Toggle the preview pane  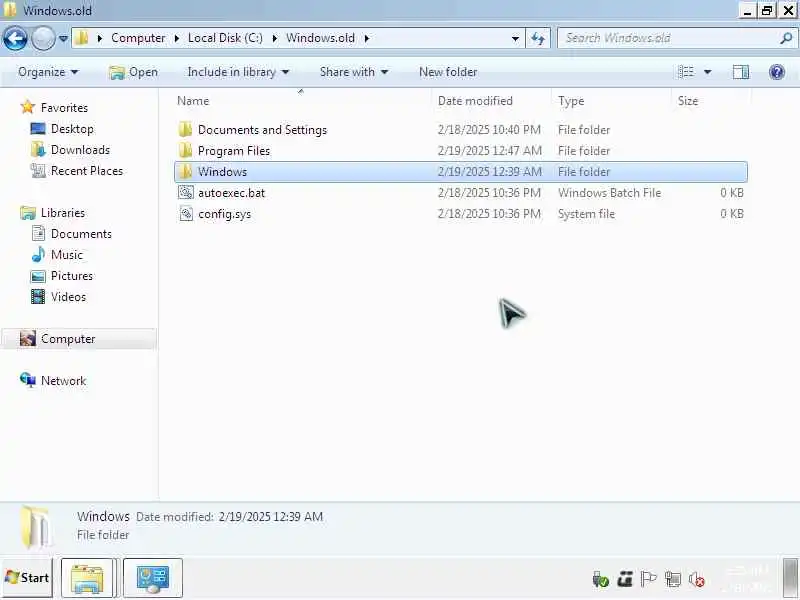tap(740, 72)
